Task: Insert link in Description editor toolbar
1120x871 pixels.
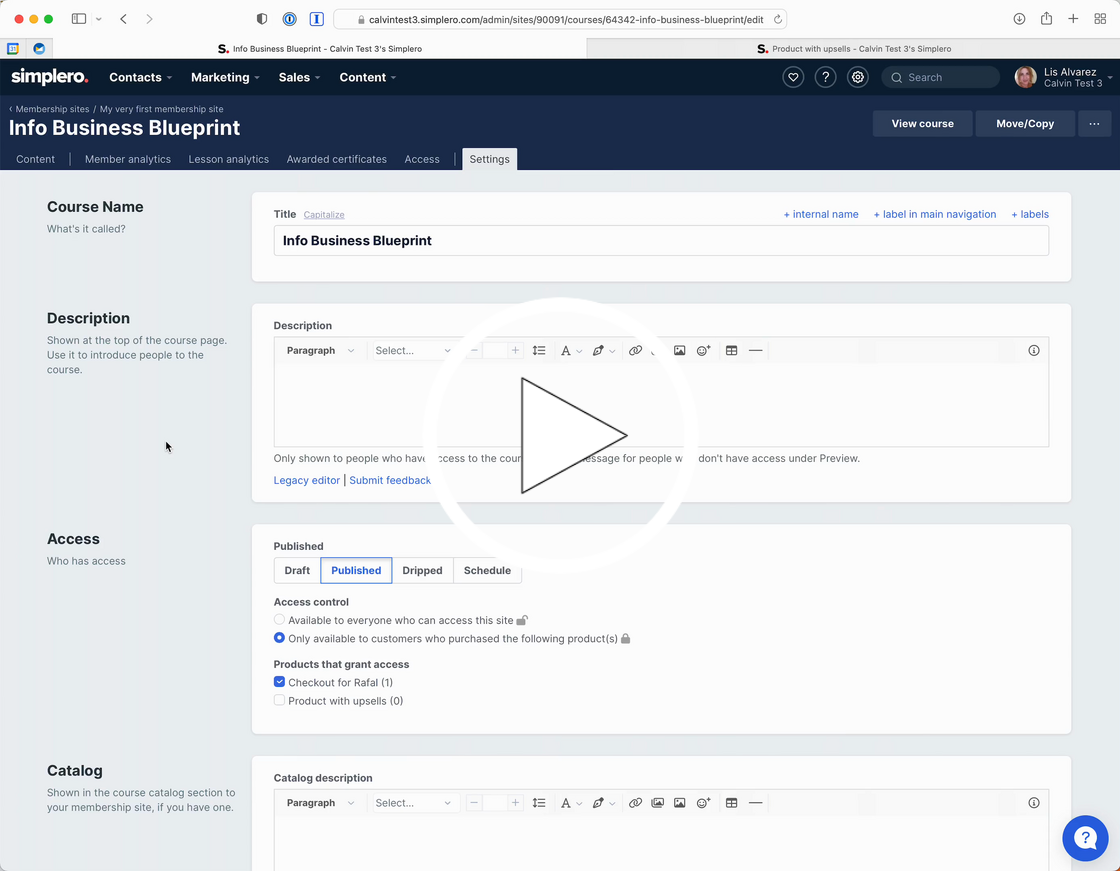Action: (635, 351)
